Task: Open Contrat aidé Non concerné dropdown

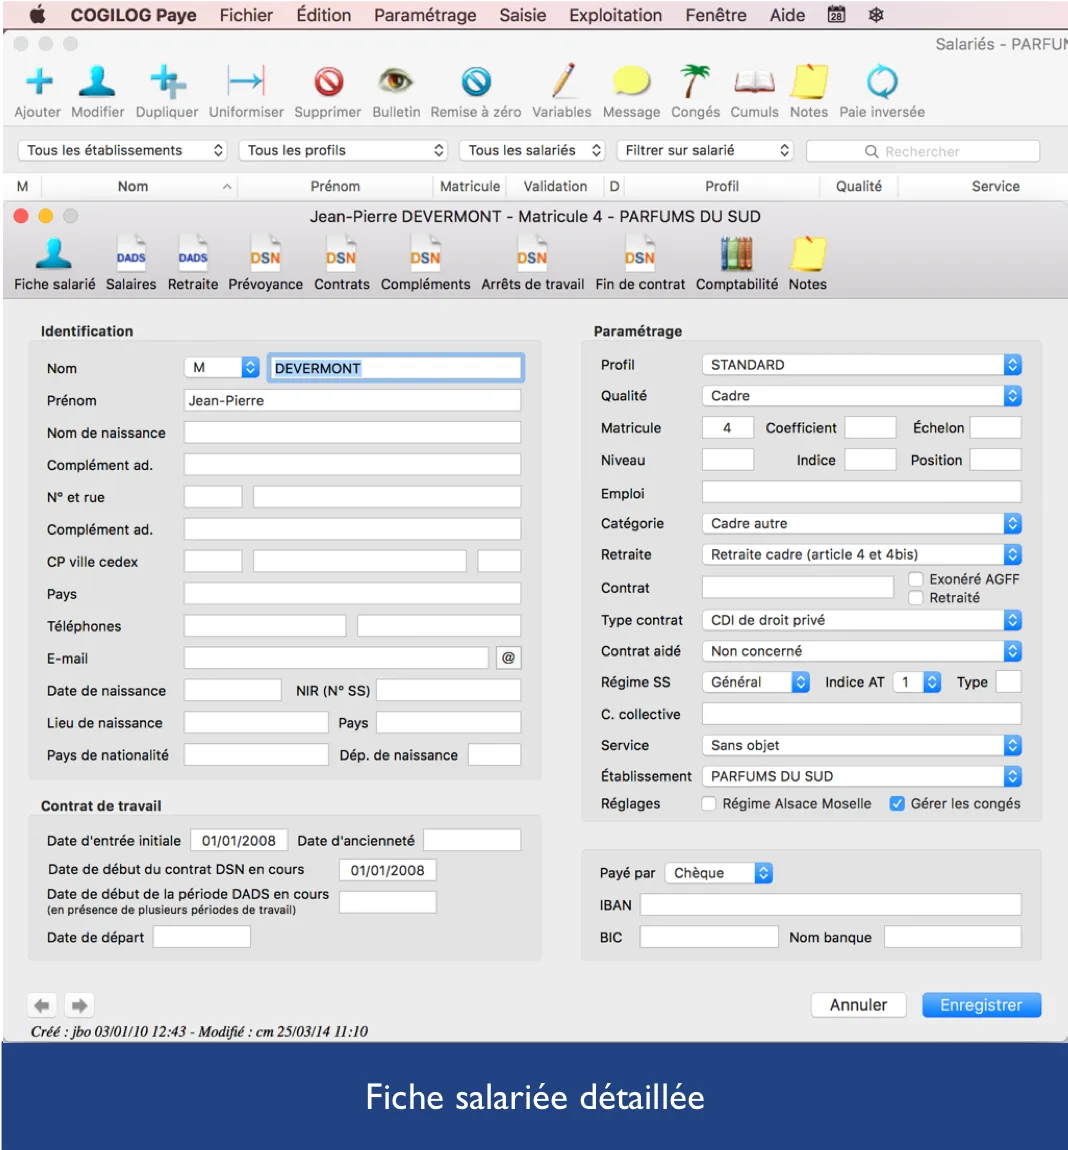Action: [x=861, y=651]
